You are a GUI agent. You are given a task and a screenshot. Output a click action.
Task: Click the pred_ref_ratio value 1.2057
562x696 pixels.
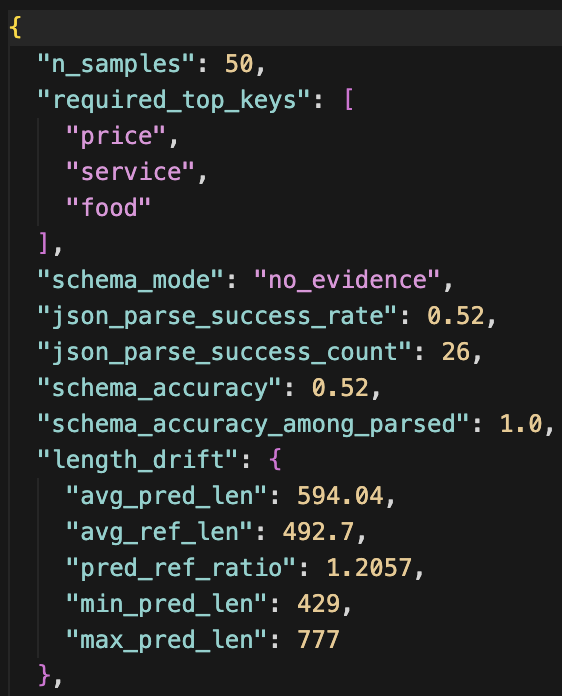[x=369, y=568]
